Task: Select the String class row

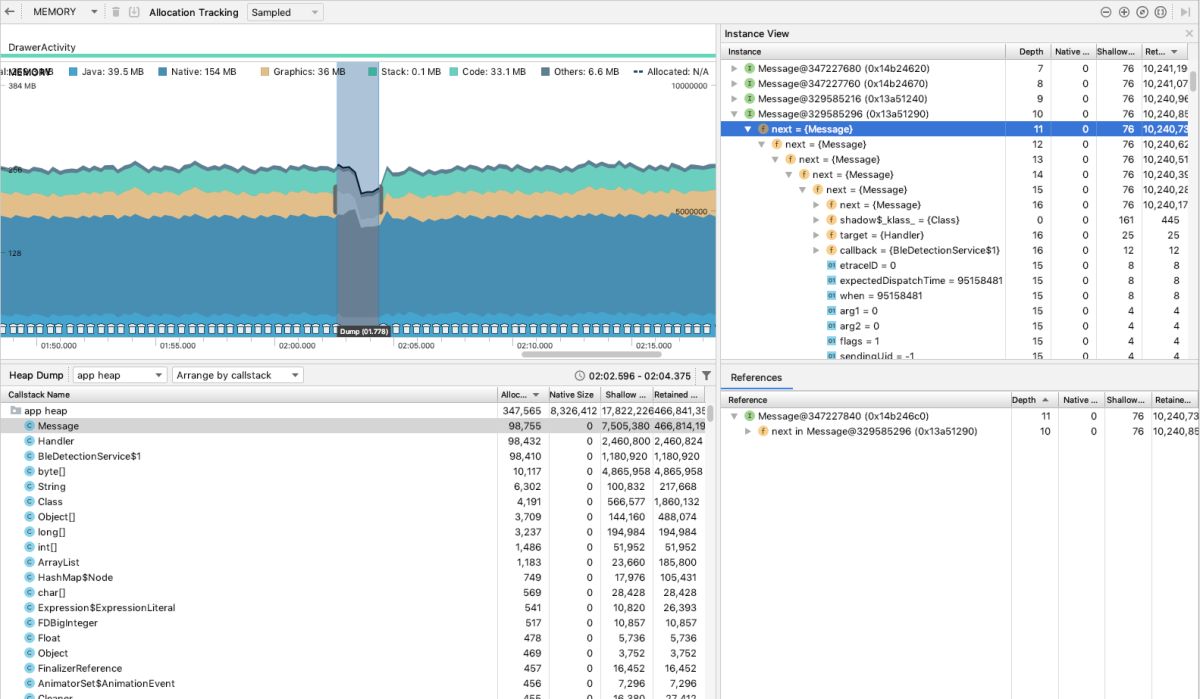Action: click(355, 486)
